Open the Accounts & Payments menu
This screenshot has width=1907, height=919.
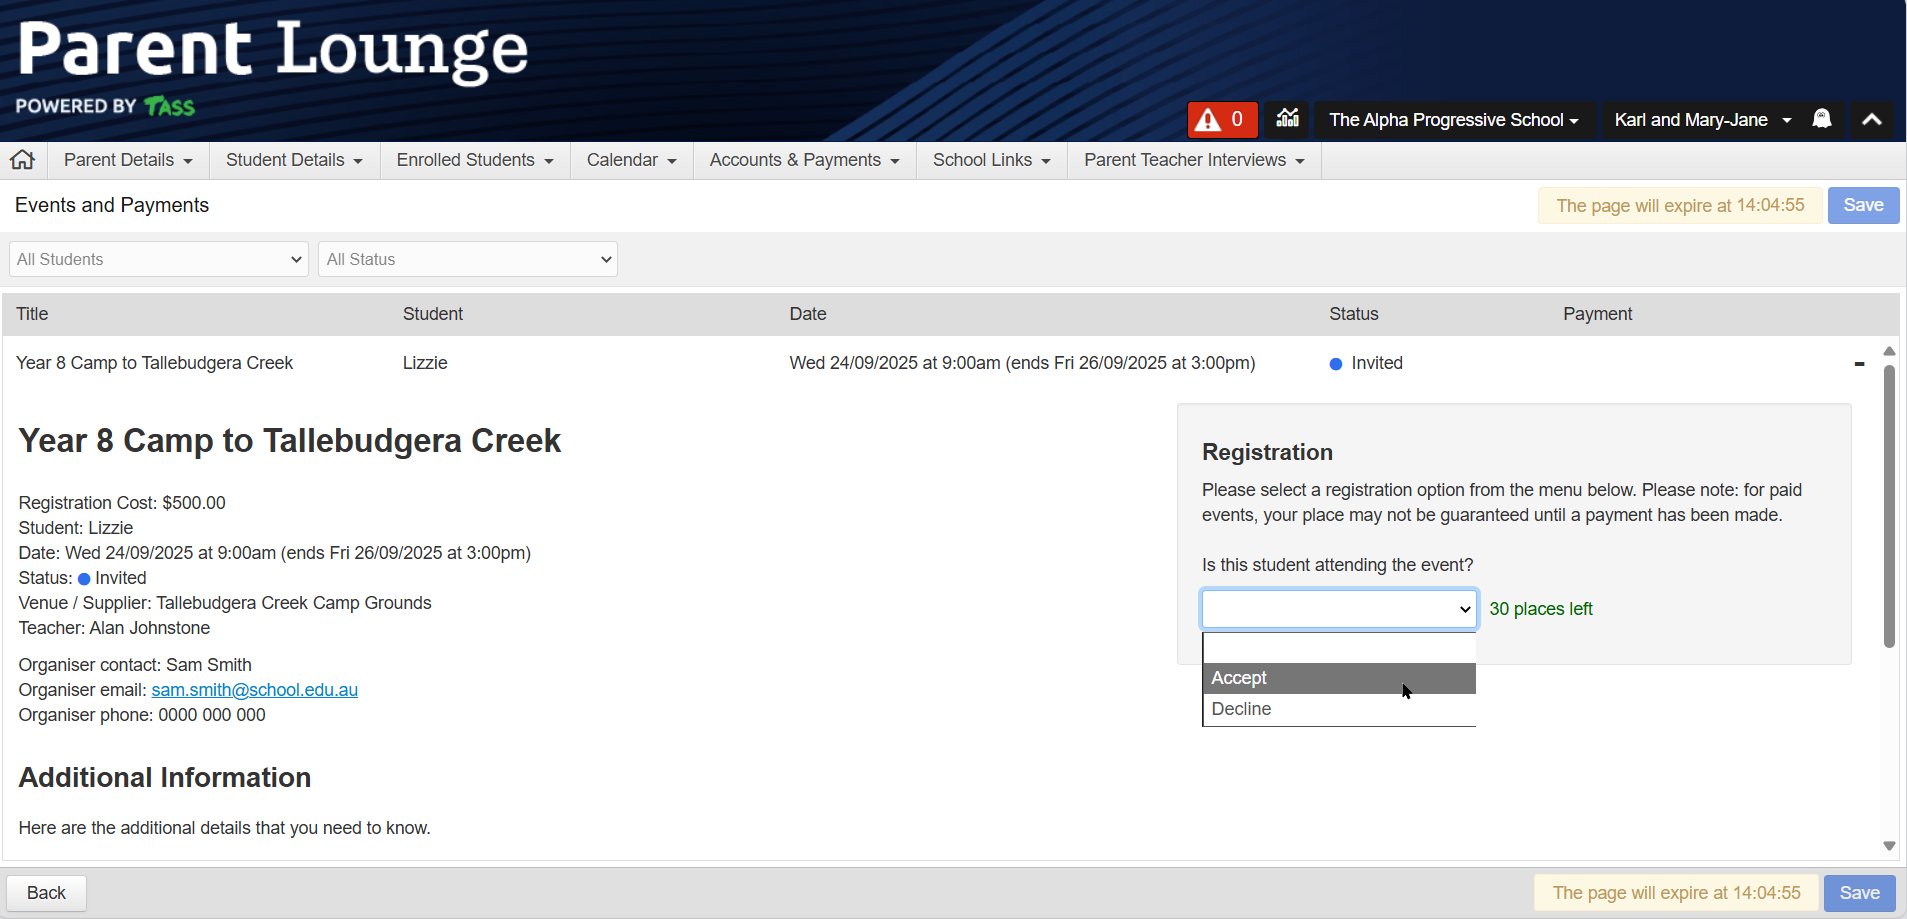tap(804, 160)
